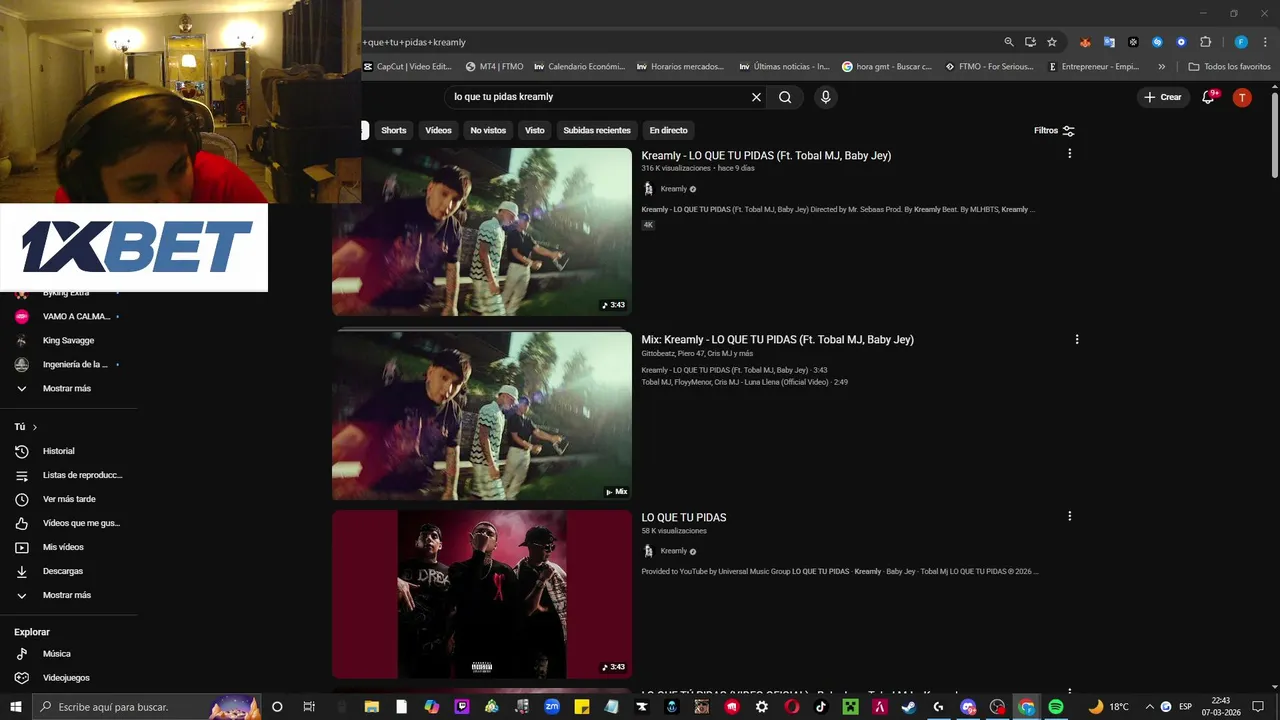This screenshot has height=720, width=1280.
Task: Select the Shorts filter chip
Action: pyautogui.click(x=394, y=130)
